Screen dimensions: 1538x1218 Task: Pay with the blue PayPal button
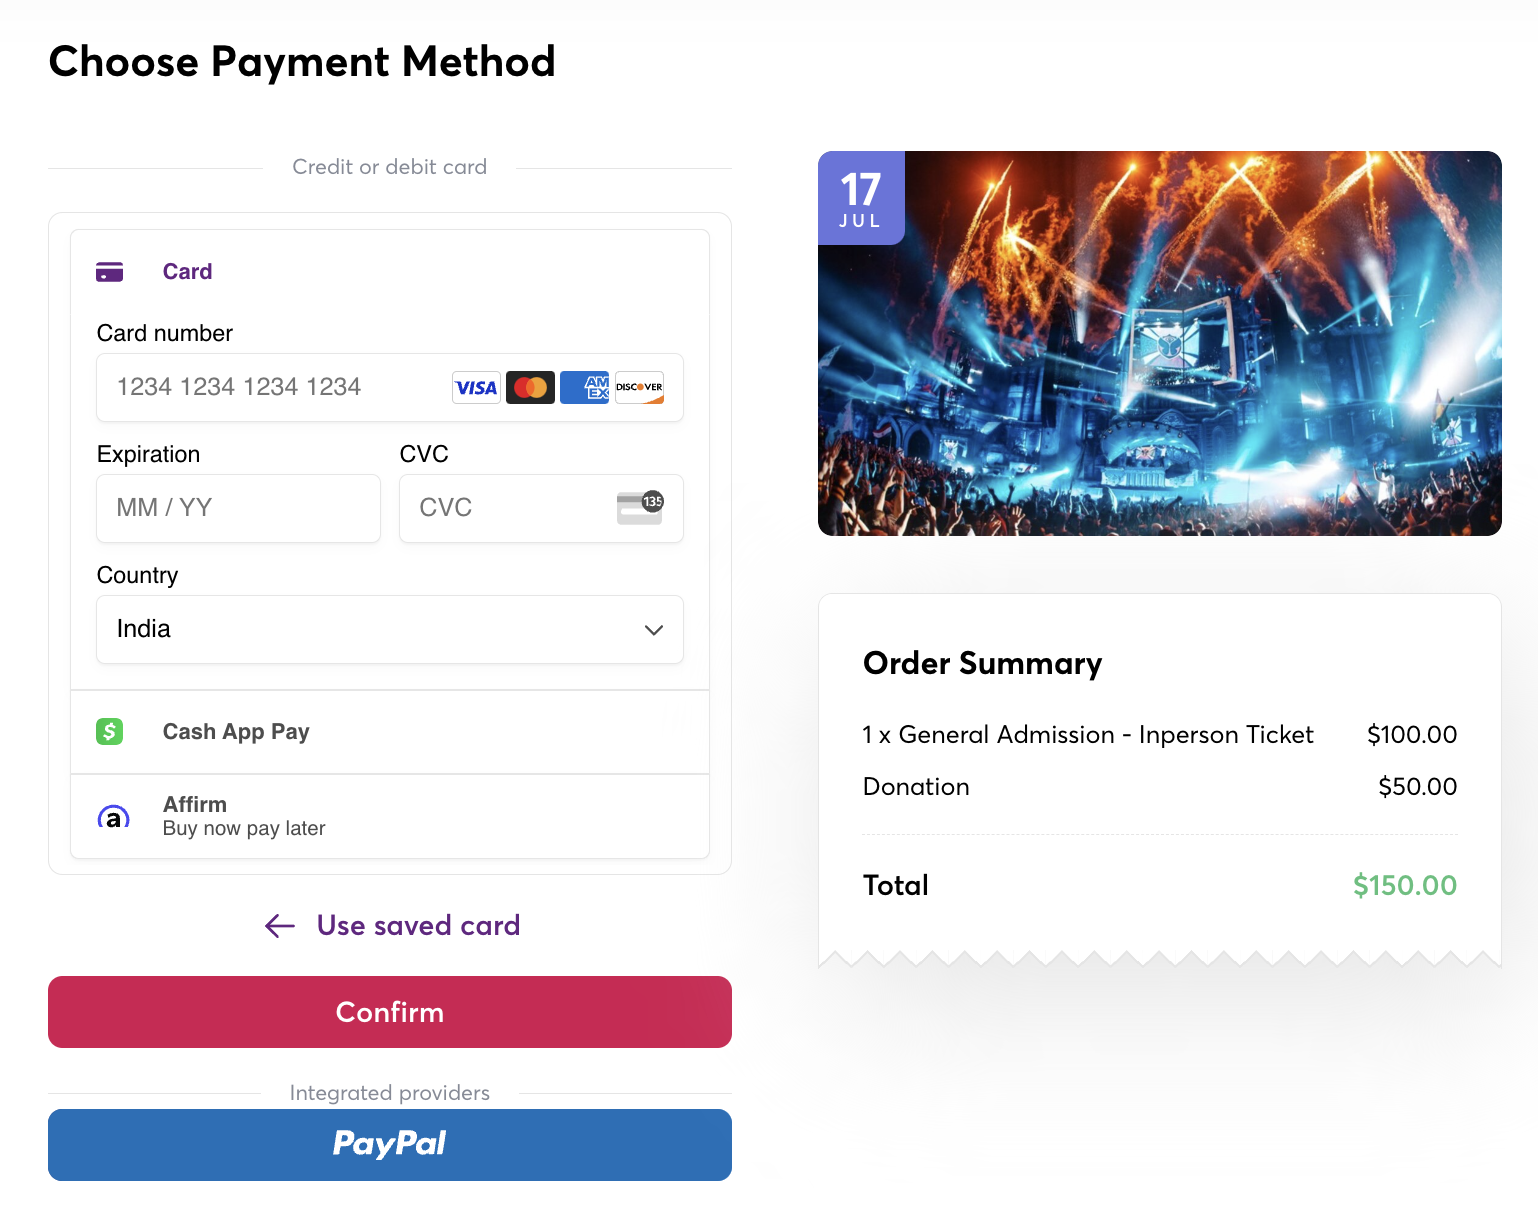click(x=390, y=1145)
